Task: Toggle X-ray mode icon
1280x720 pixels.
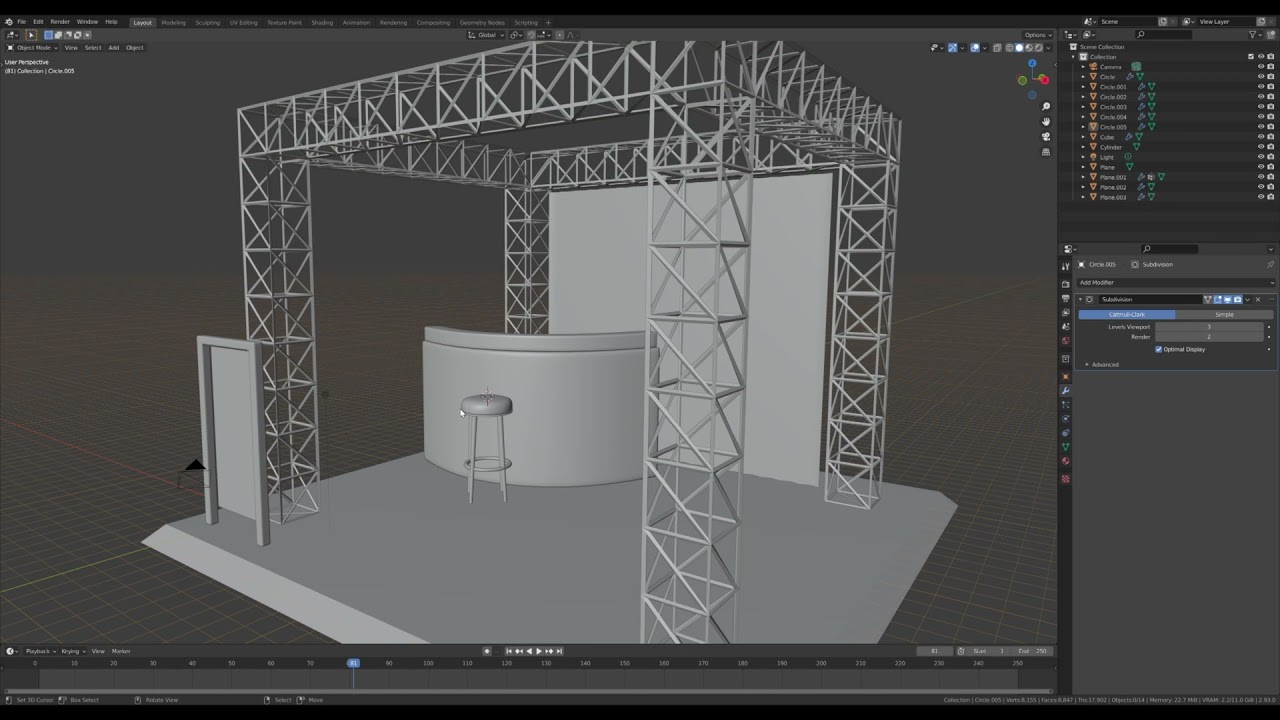Action: coord(997,47)
